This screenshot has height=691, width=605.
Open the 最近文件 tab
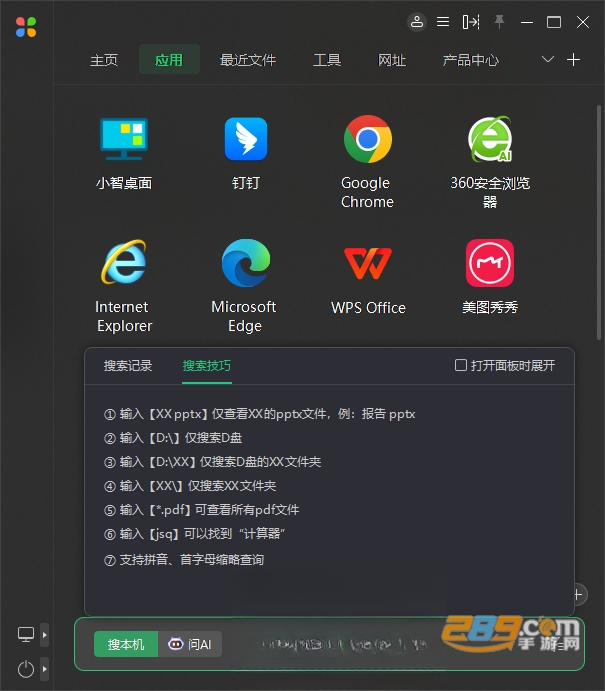click(x=248, y=60)
